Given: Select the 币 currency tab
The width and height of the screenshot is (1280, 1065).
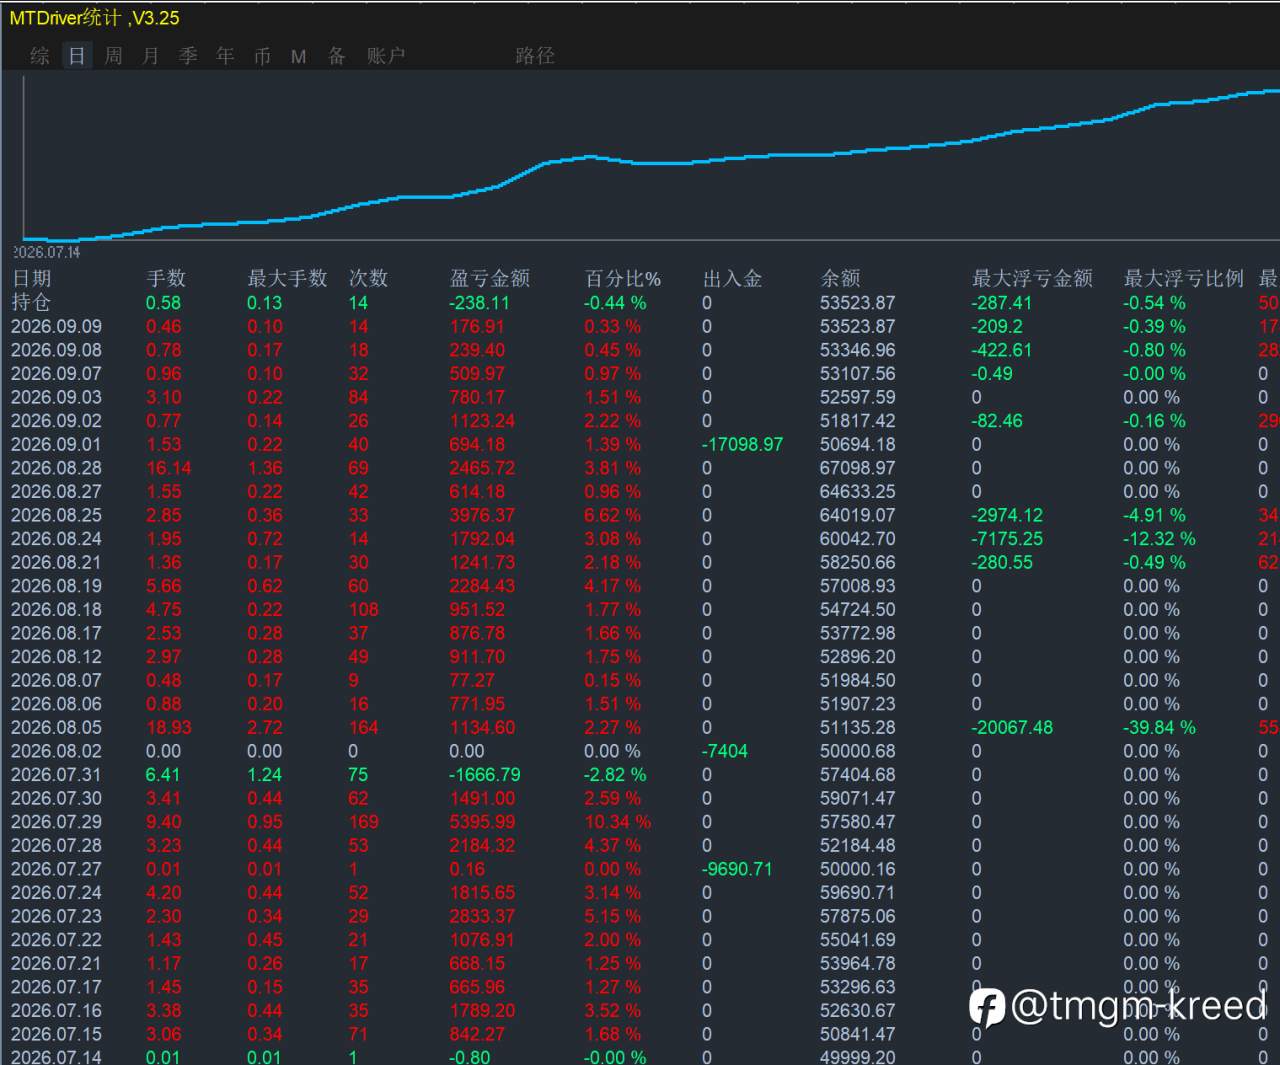Looking at the screenshot, I should click(262, 56).
